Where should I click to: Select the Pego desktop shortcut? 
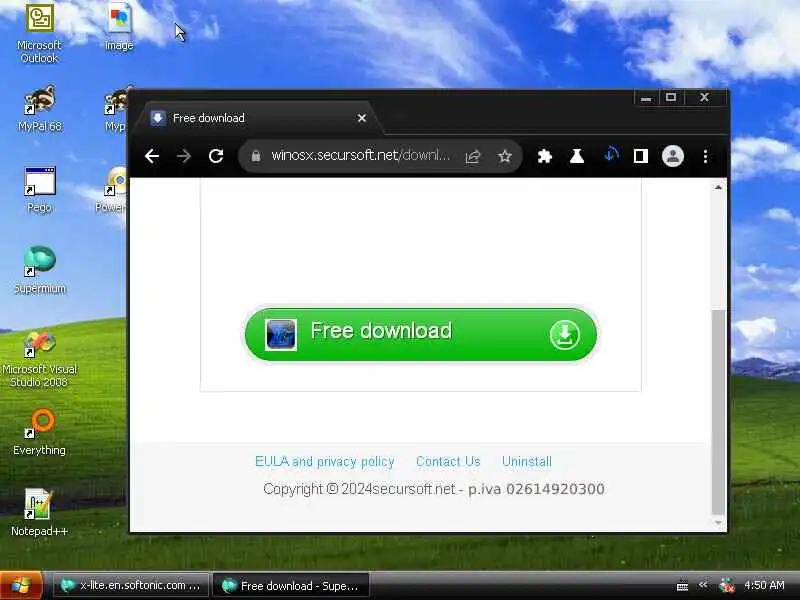39,189
